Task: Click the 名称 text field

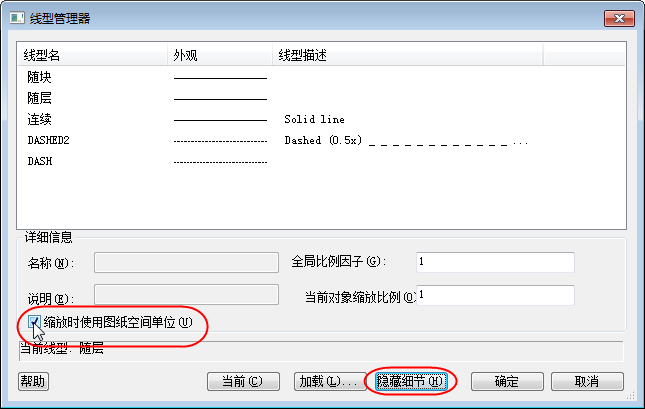Action: coord(186,263)
